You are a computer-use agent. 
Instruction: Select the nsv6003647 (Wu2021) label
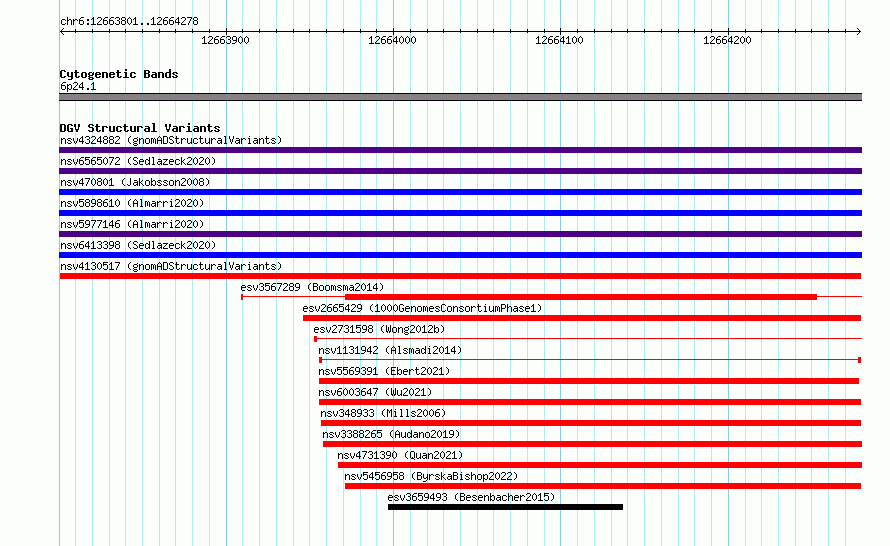375,392
